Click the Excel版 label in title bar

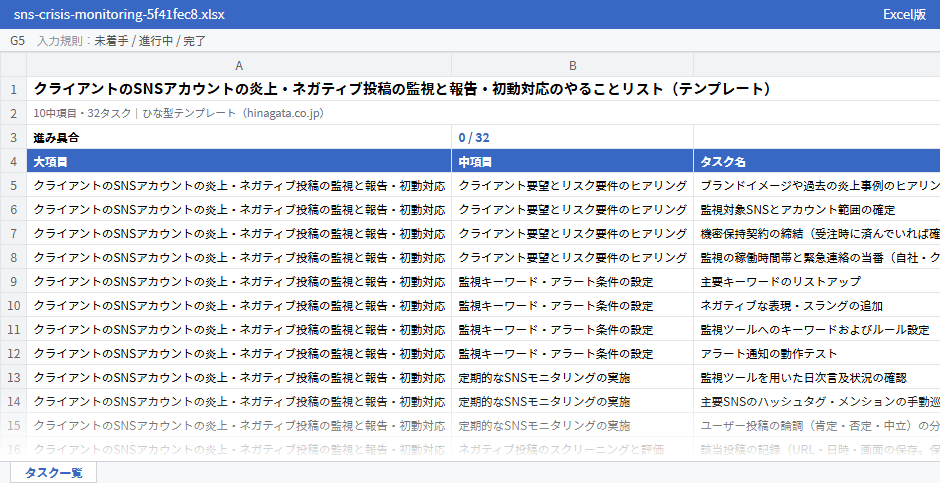pos(904,14)
